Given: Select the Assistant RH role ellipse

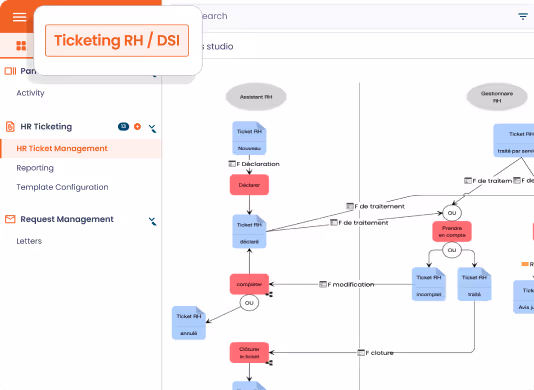Looking at the screenshot, I should (256, 97).
